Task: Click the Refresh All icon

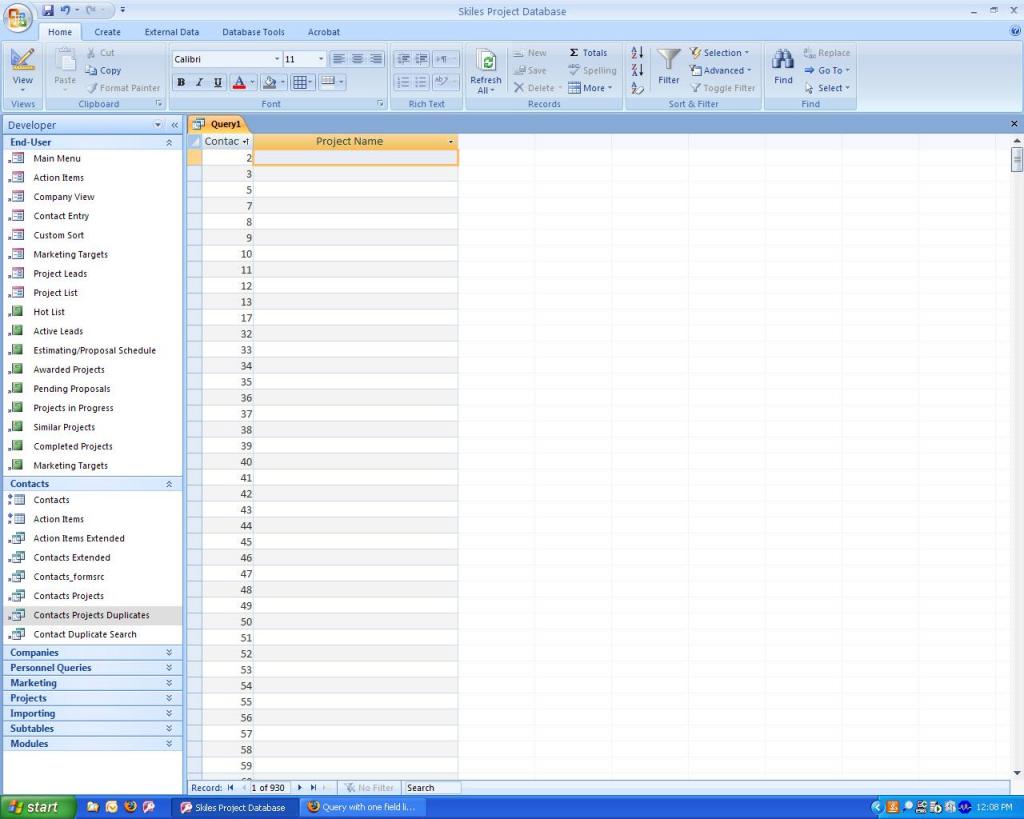Action: click(x=486, y=62)
